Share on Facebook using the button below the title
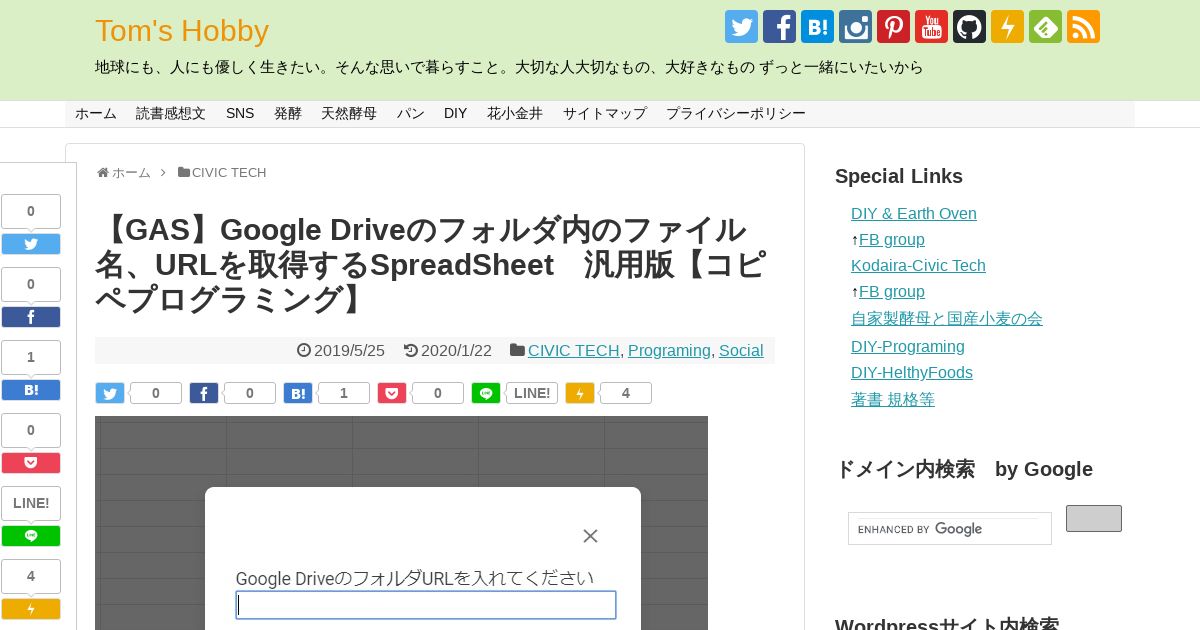The width and height of the screenshot is (1200, 630). [x=204, y=393]
